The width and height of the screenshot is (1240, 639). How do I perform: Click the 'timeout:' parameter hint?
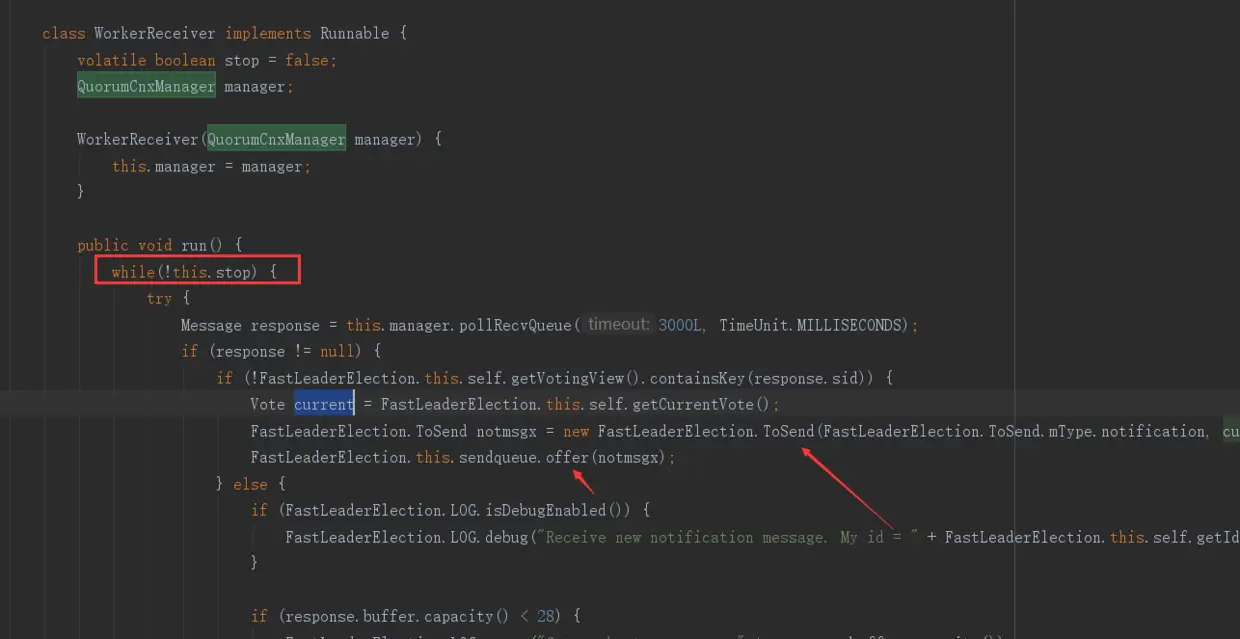618,324
